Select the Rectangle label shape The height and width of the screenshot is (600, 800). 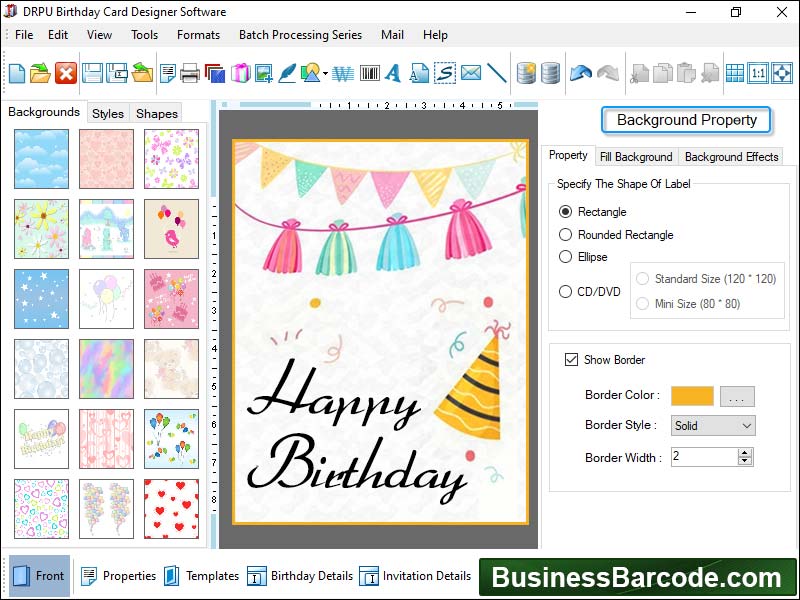[567, 212]
